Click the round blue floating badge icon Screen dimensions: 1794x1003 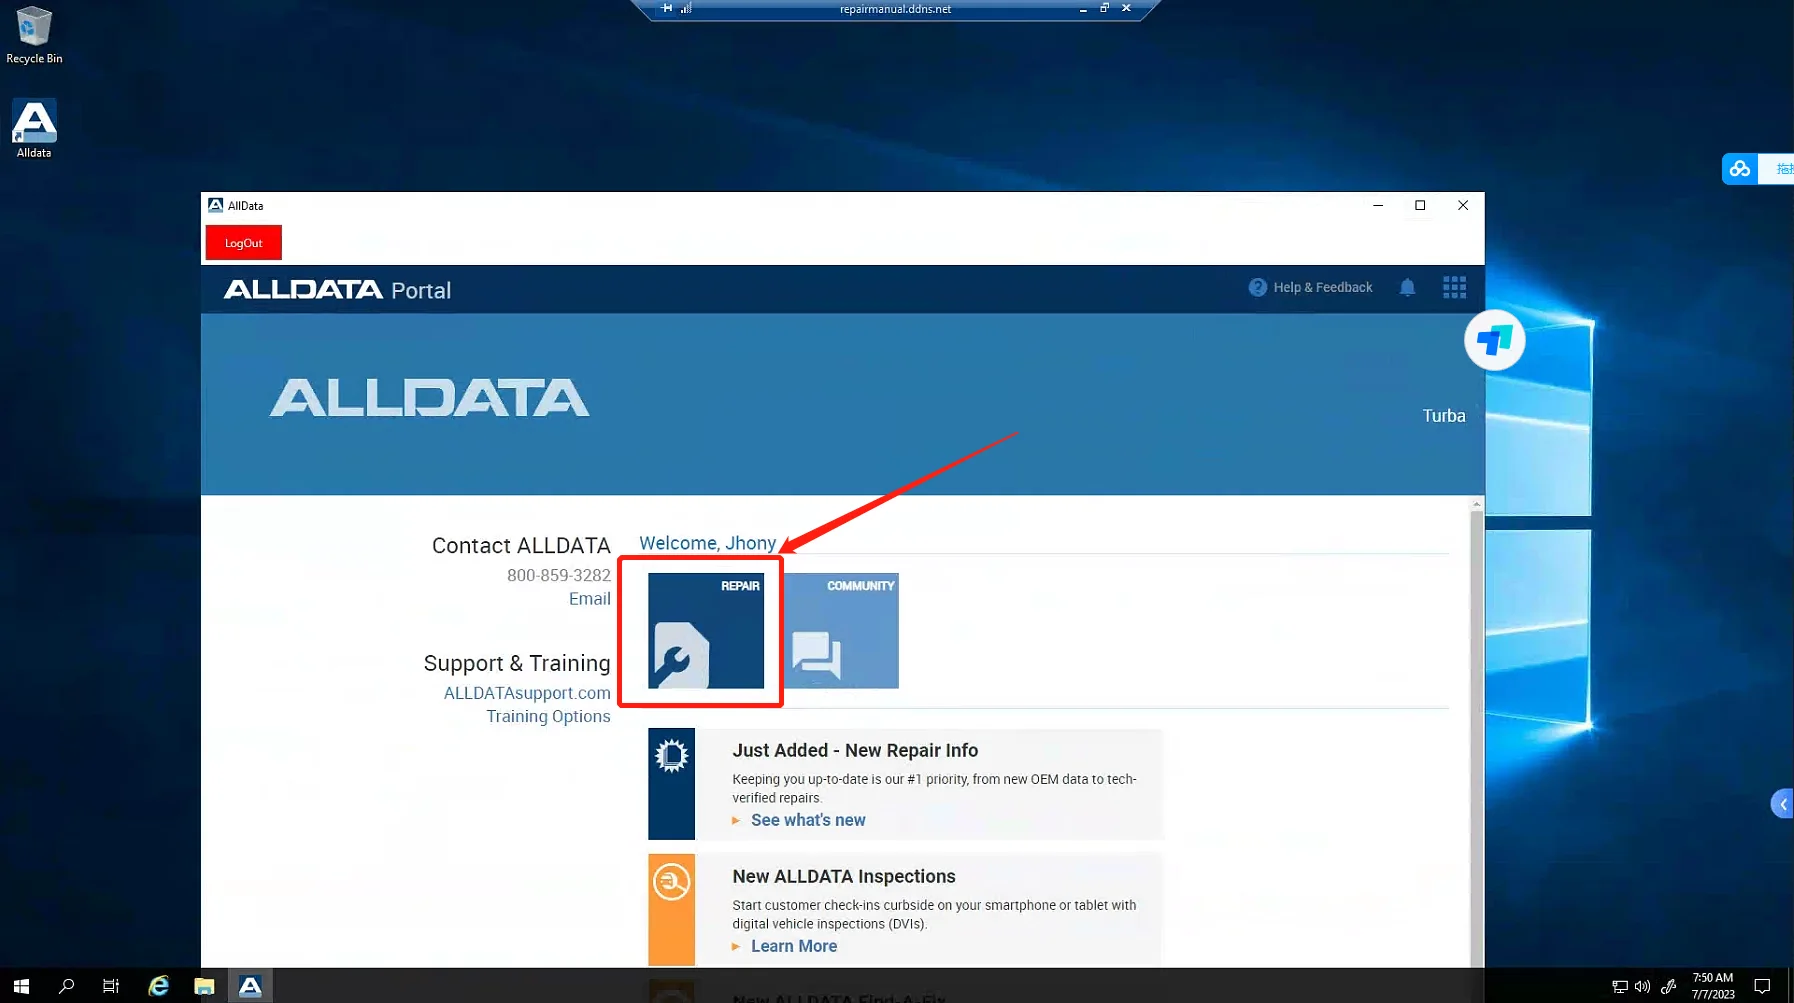[1494, 341]
